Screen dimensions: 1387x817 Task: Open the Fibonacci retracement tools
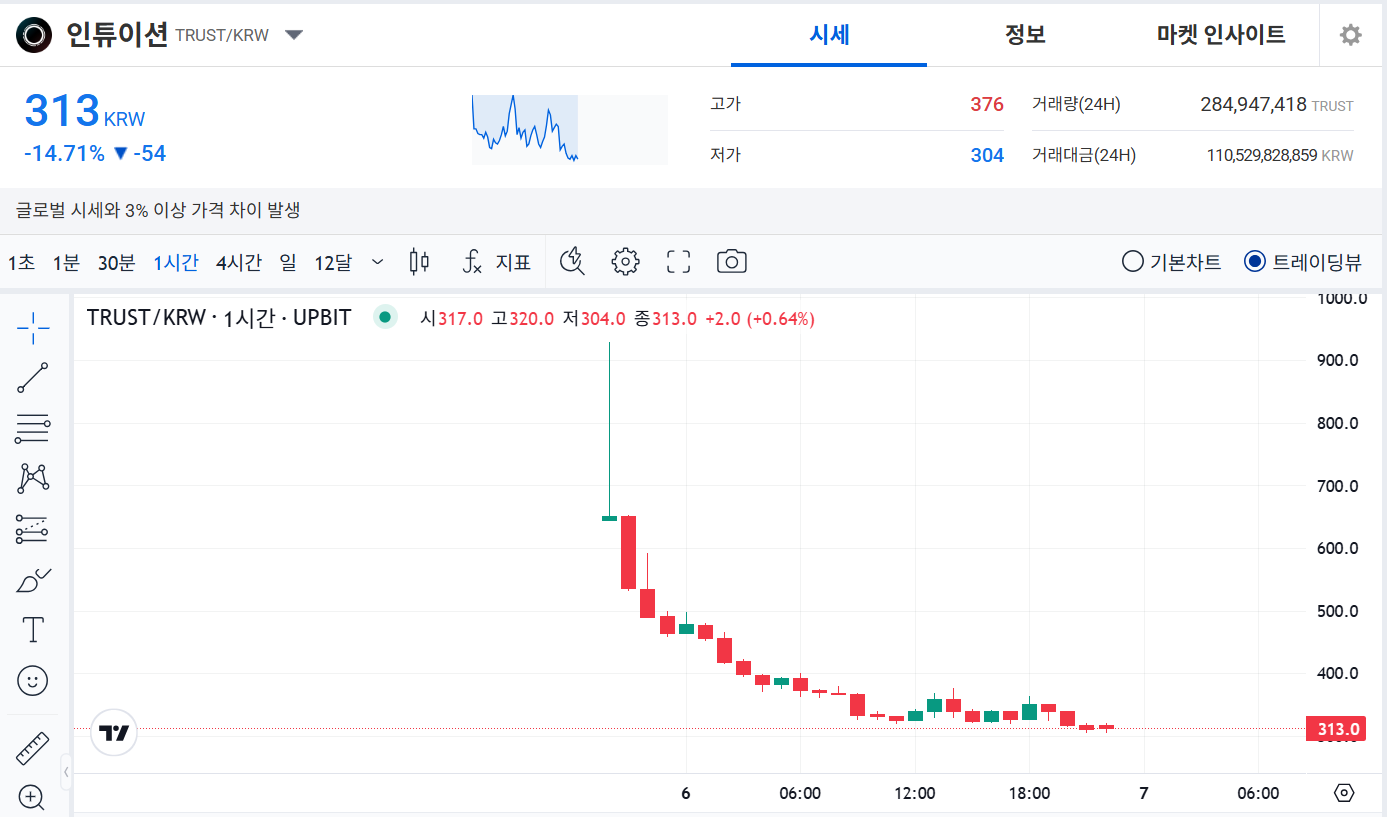(x=32, y=428)
